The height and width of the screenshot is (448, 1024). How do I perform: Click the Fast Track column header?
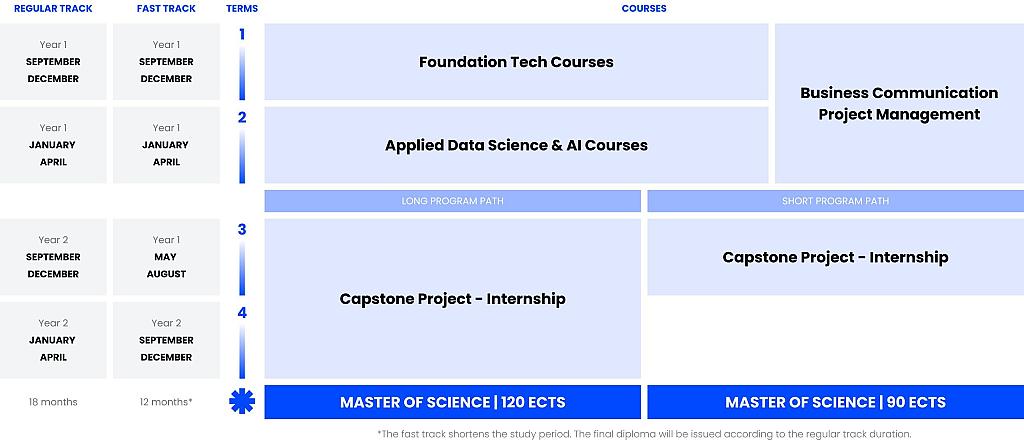coord(166,9)
